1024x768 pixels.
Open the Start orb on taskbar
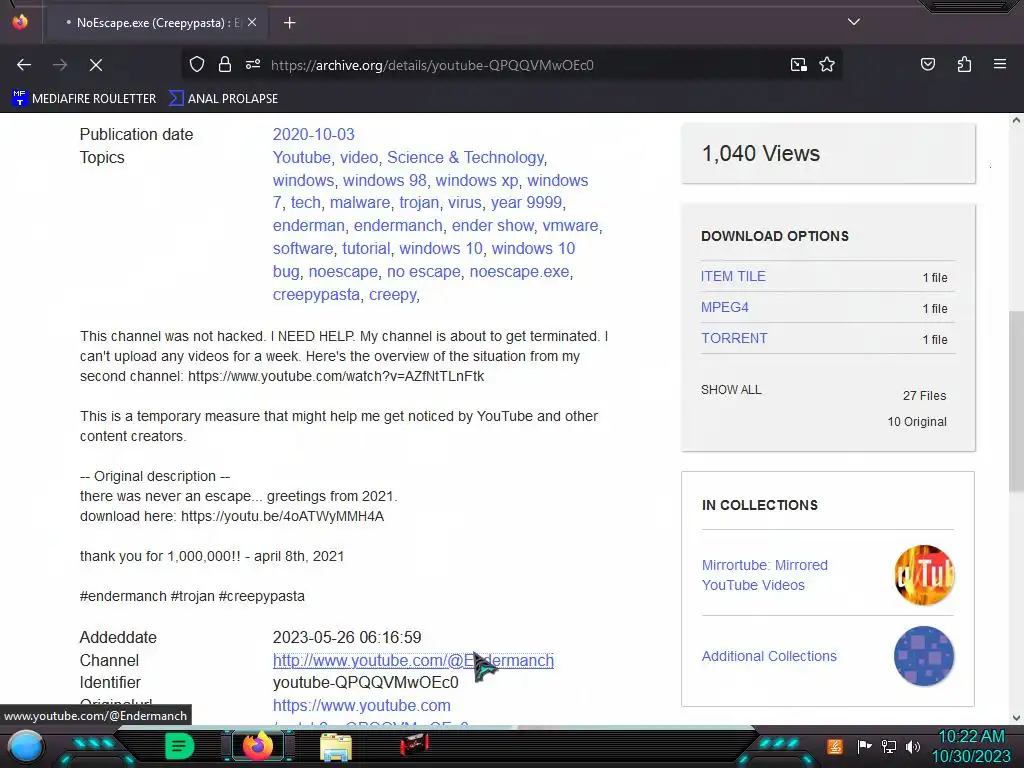pyautogui.click(x=25, y=746)
